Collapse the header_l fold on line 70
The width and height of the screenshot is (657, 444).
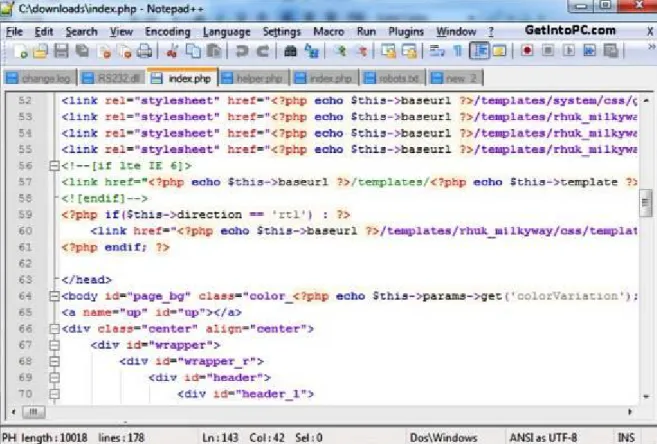tap(54, 394)
